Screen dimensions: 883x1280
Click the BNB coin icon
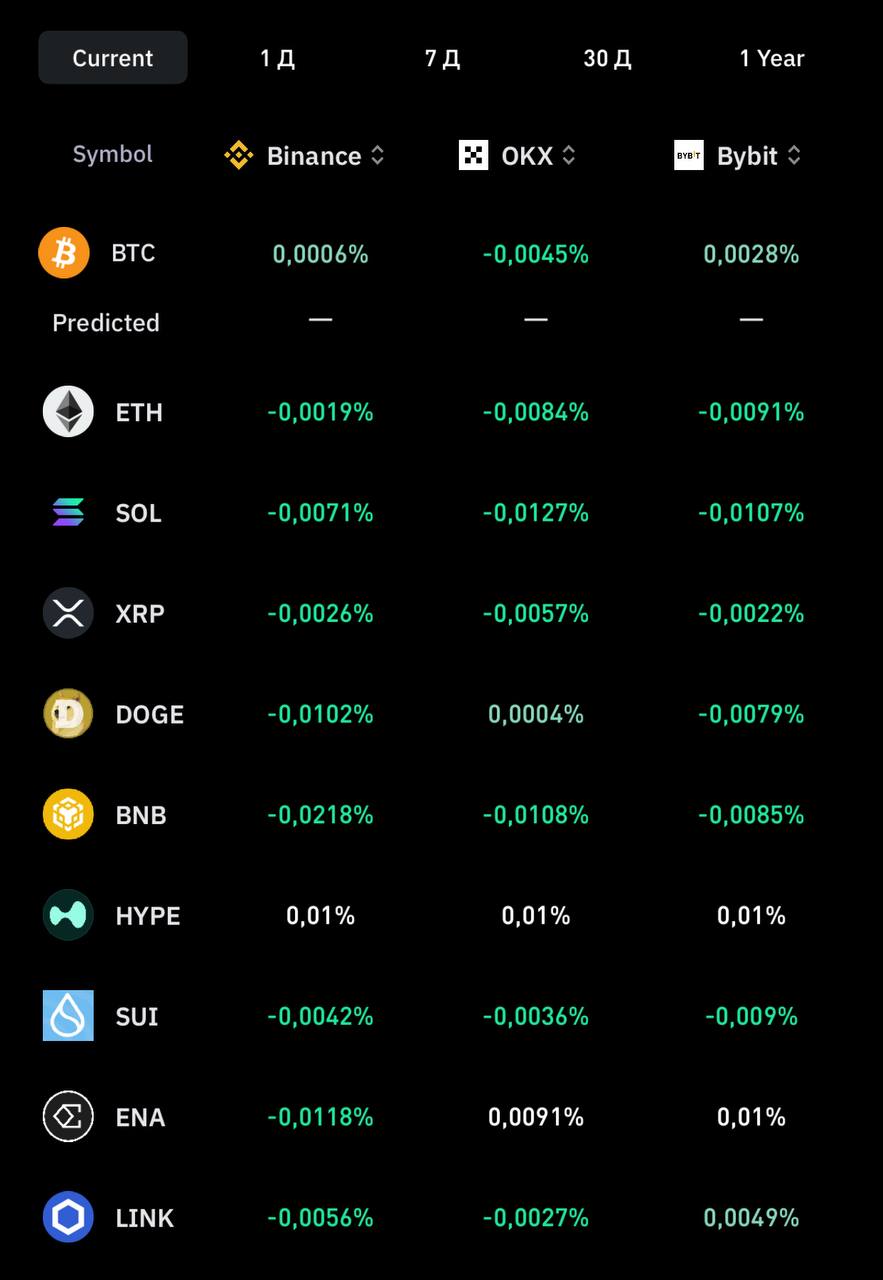[68, 815]
